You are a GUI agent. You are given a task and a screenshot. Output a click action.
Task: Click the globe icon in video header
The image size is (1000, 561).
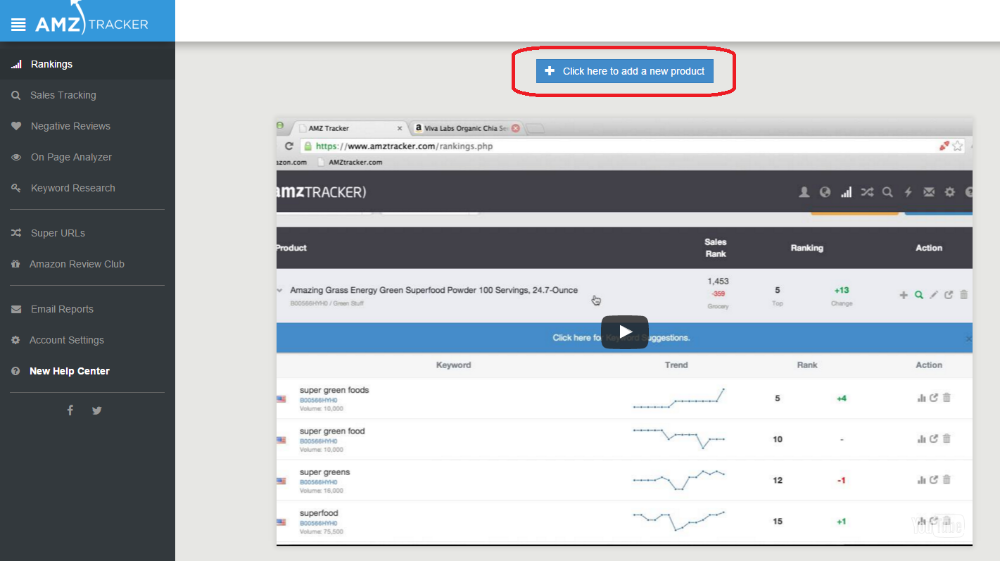click(x=825, y=192)
